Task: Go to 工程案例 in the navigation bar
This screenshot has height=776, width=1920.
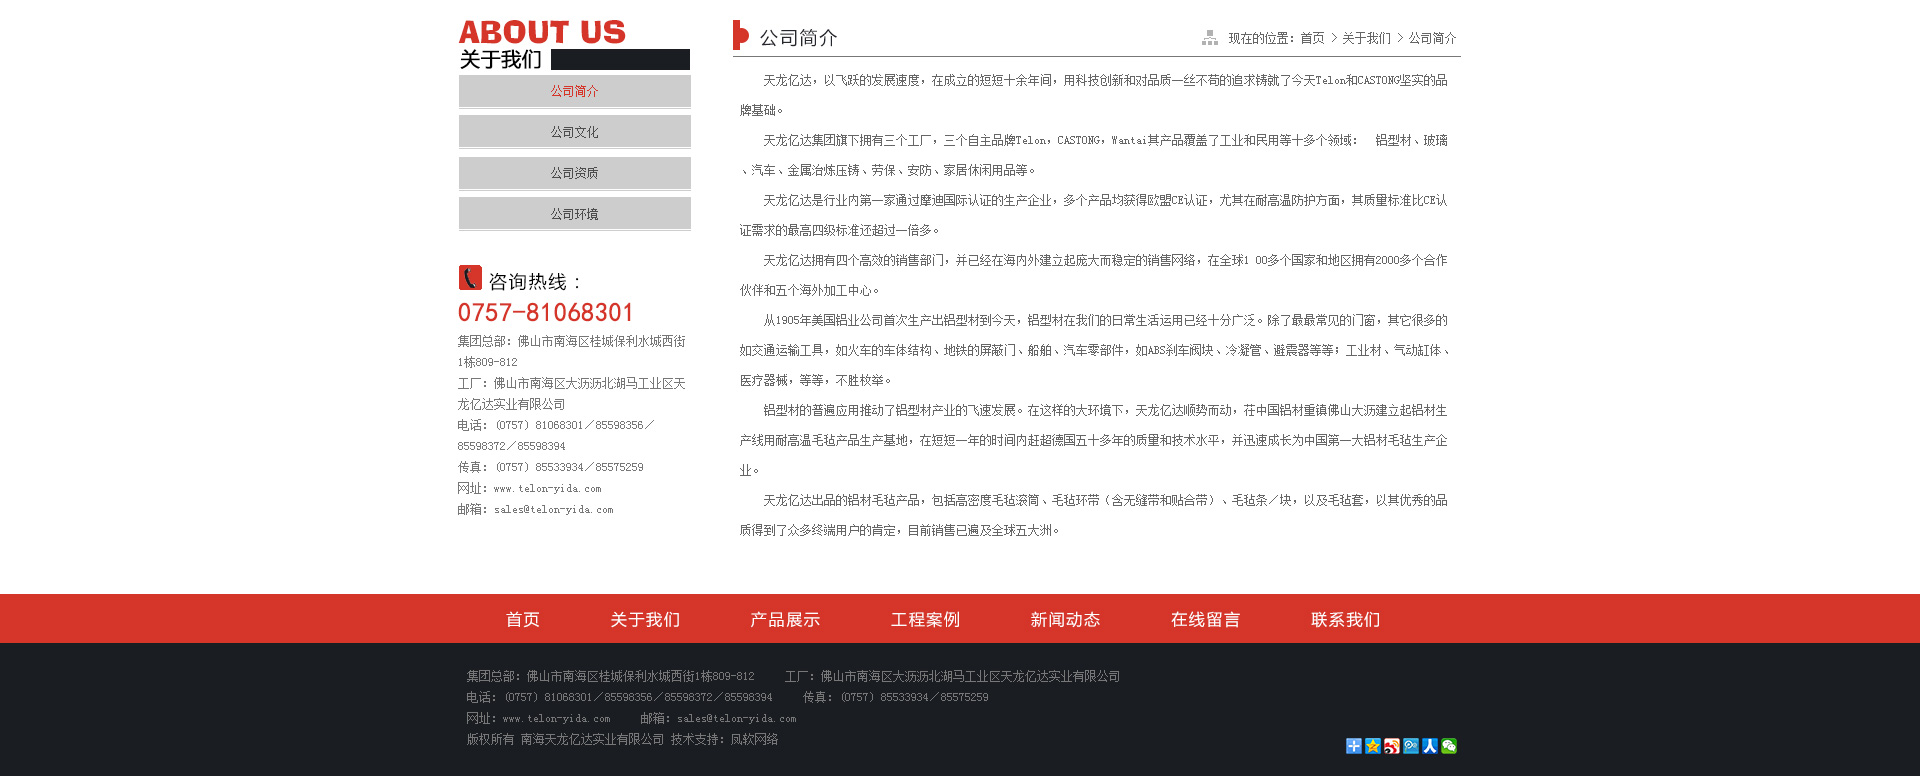Action: coord(925,620)
